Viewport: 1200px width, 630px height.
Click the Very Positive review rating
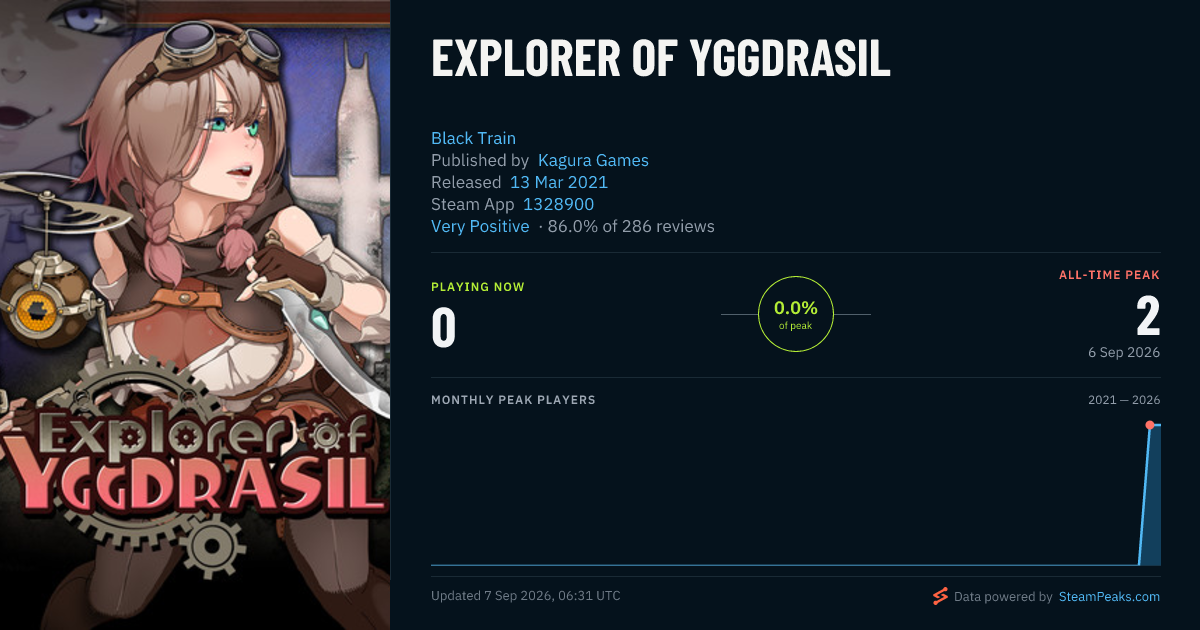tap(480, 226)
